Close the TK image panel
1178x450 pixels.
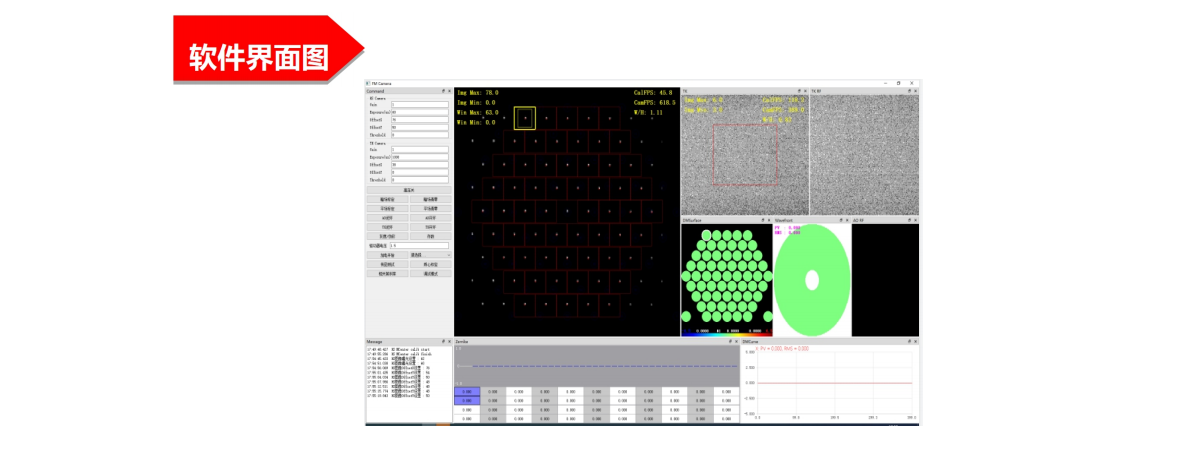point(805,91)
